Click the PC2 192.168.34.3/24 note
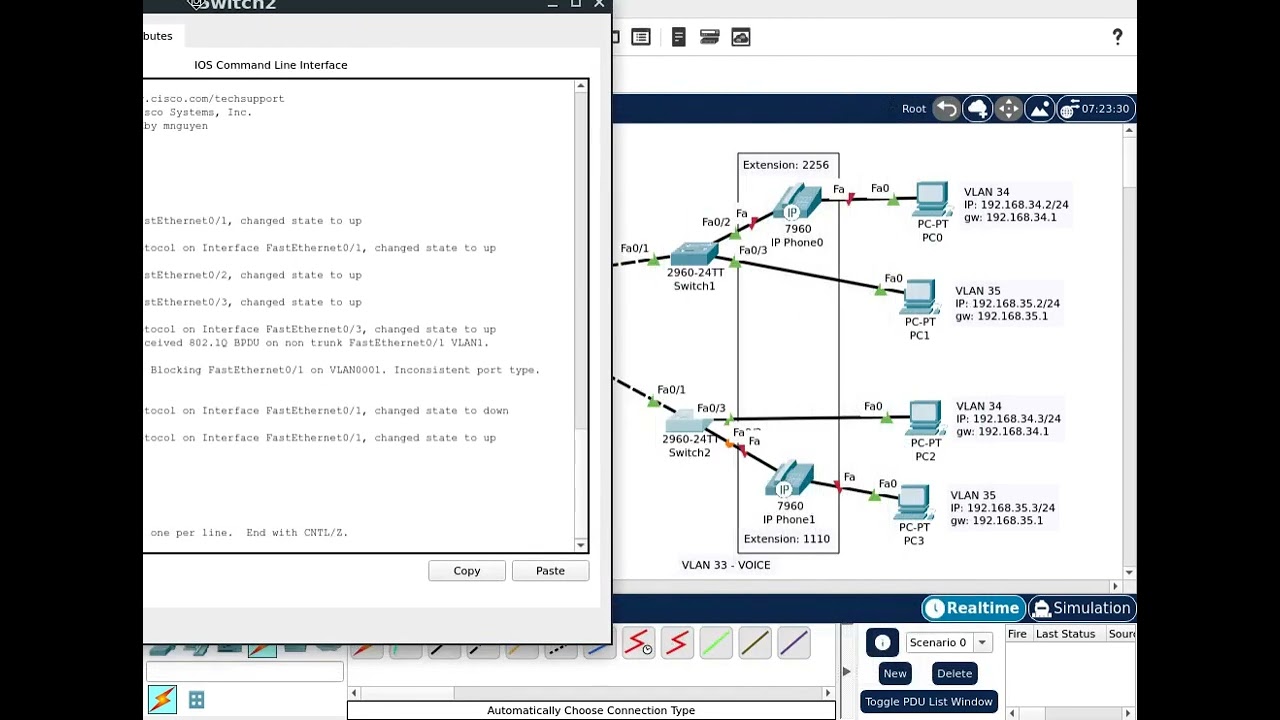This screenshot has height=720, width=1280. pyautogui.click(x=1009, y=419)
